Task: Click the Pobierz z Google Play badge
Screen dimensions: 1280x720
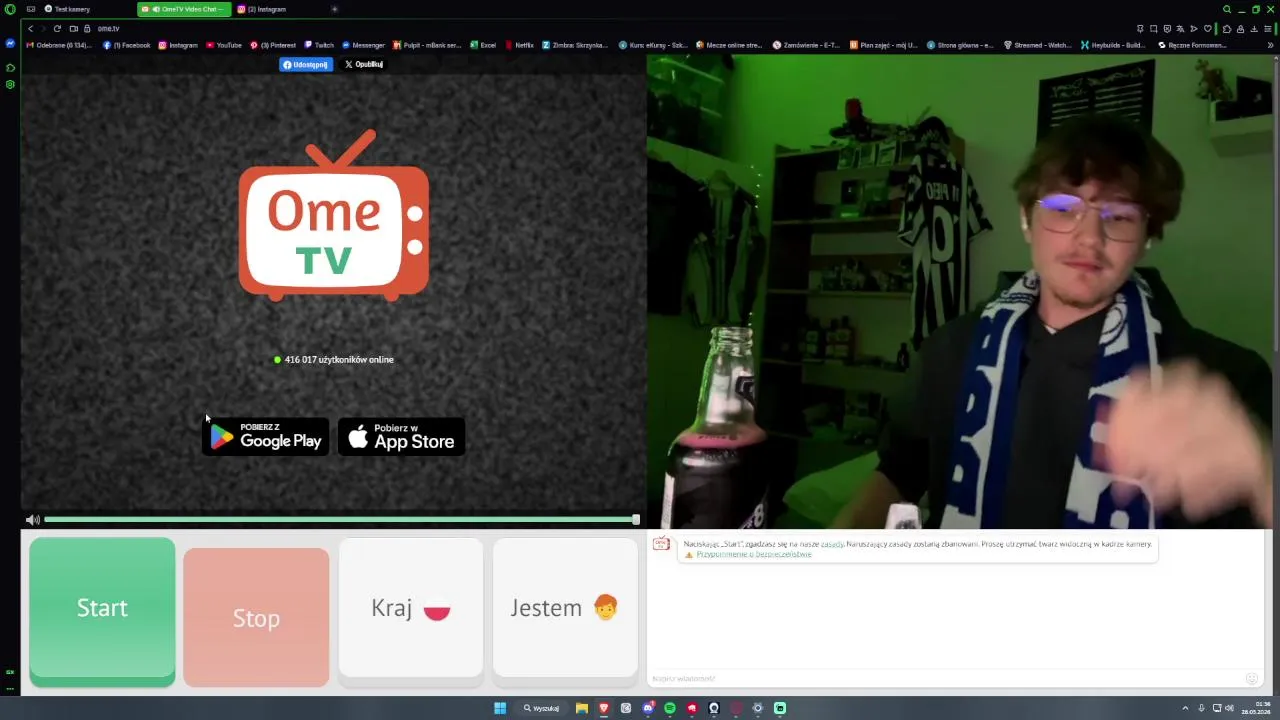Action: tap(266, 437)
